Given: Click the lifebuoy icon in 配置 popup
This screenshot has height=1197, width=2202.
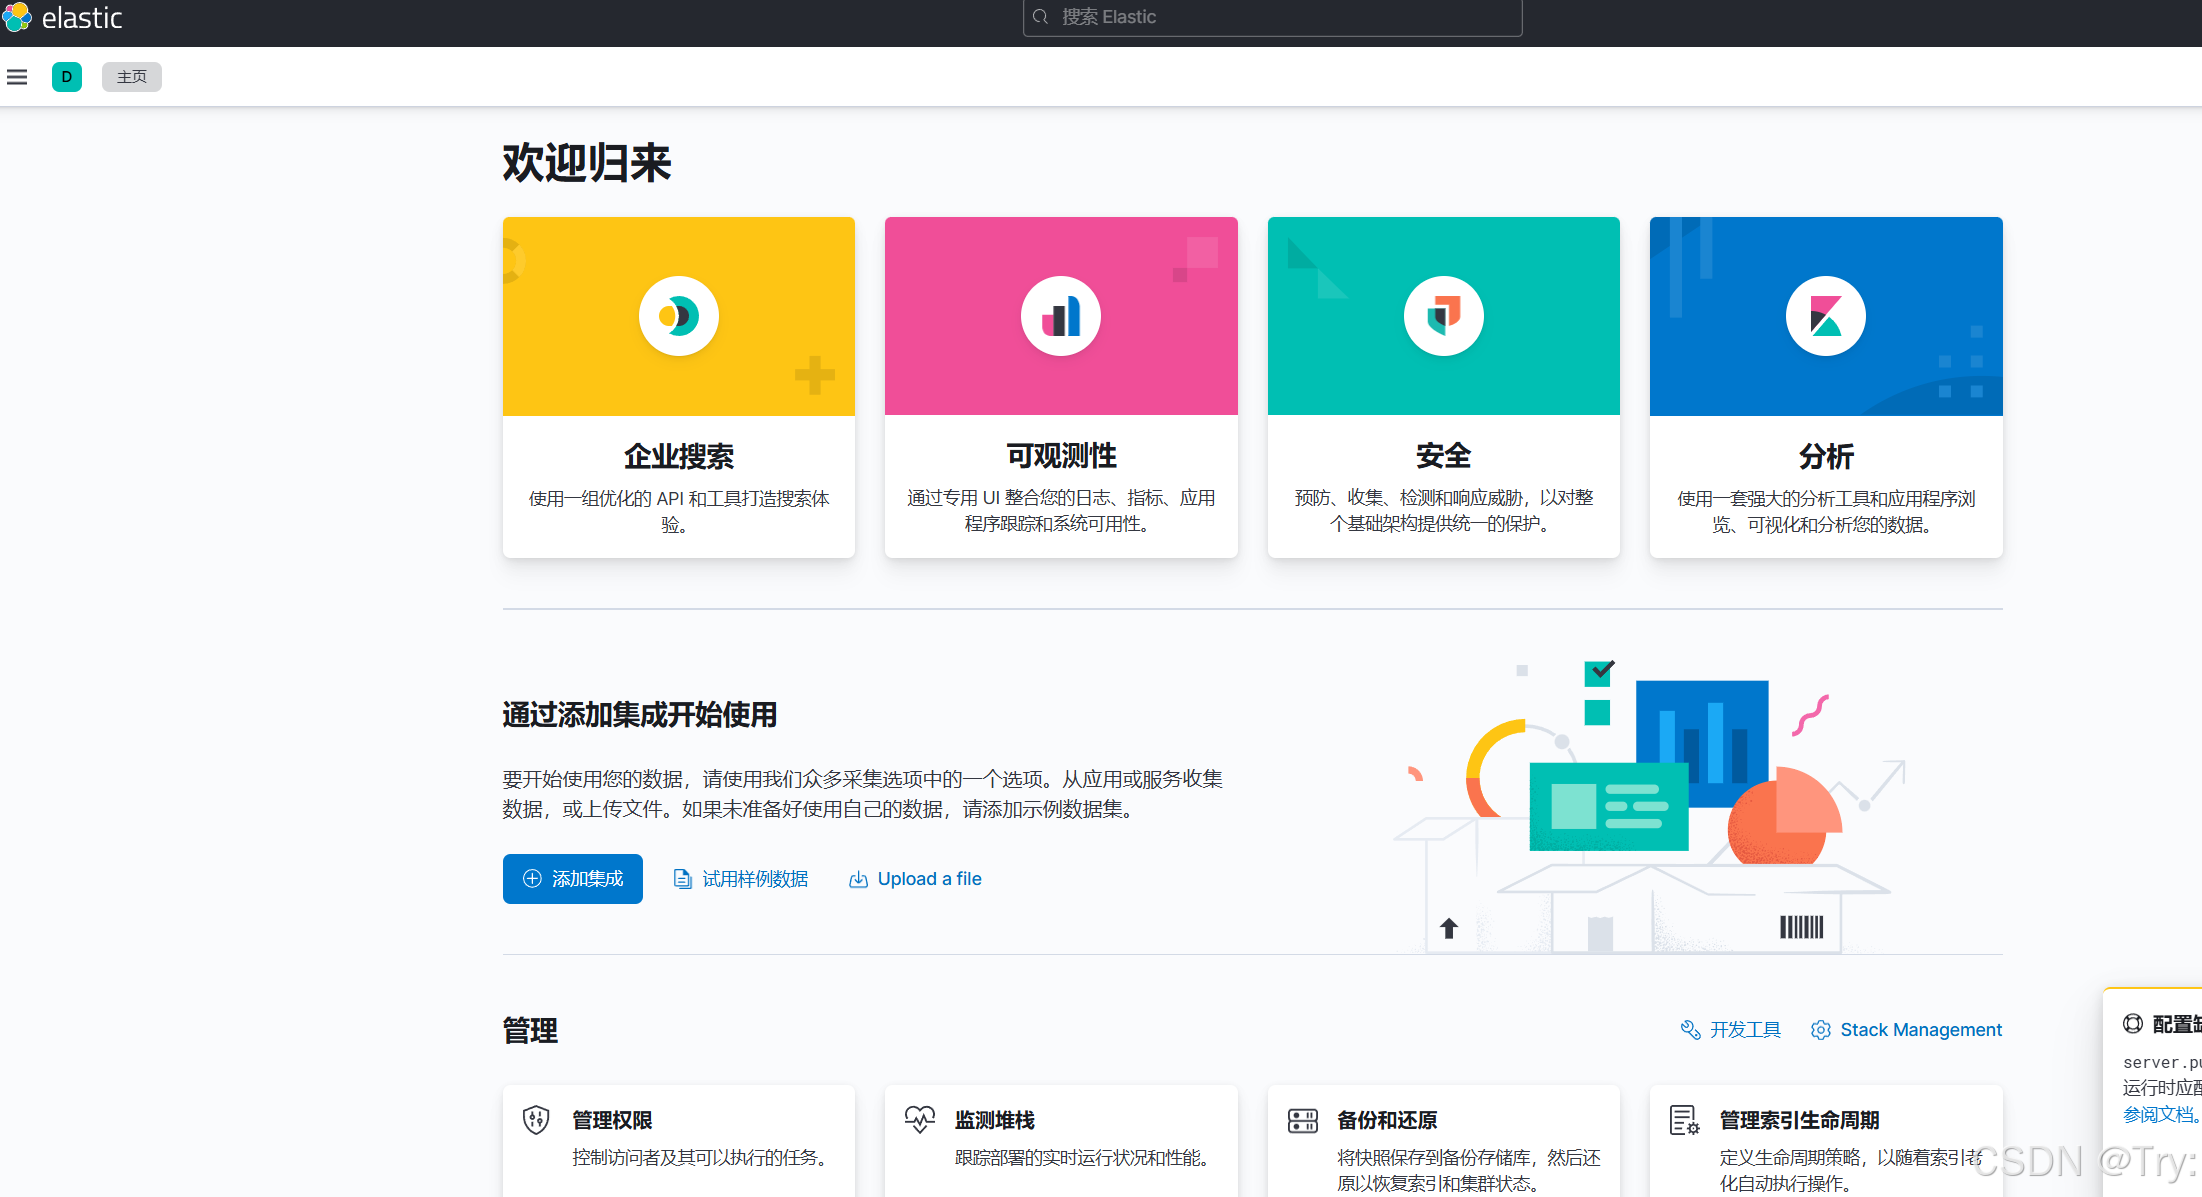Looking at the screenshot, I should pos(2133,1023).
